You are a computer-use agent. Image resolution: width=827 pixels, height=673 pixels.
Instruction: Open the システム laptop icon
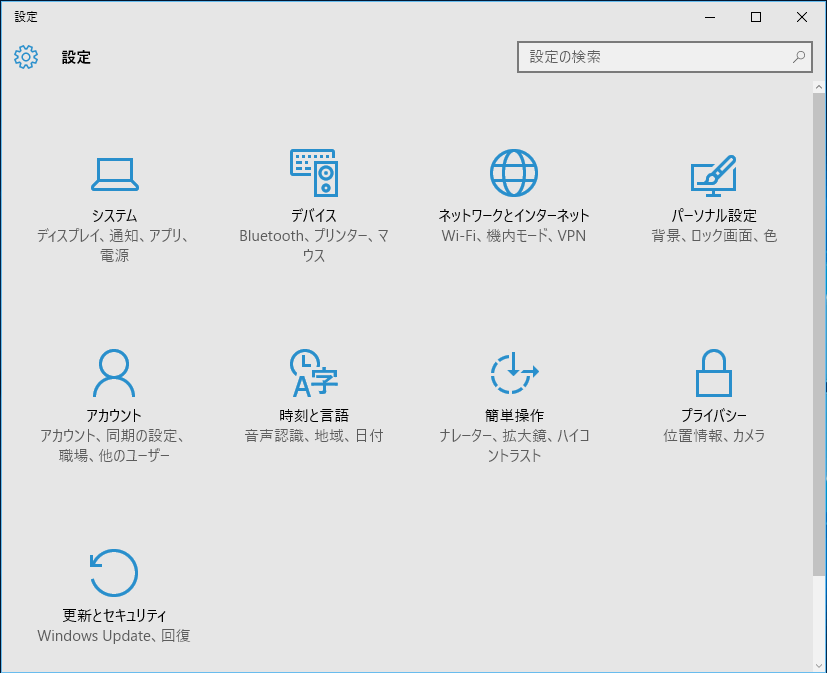[x=114, y=174]
